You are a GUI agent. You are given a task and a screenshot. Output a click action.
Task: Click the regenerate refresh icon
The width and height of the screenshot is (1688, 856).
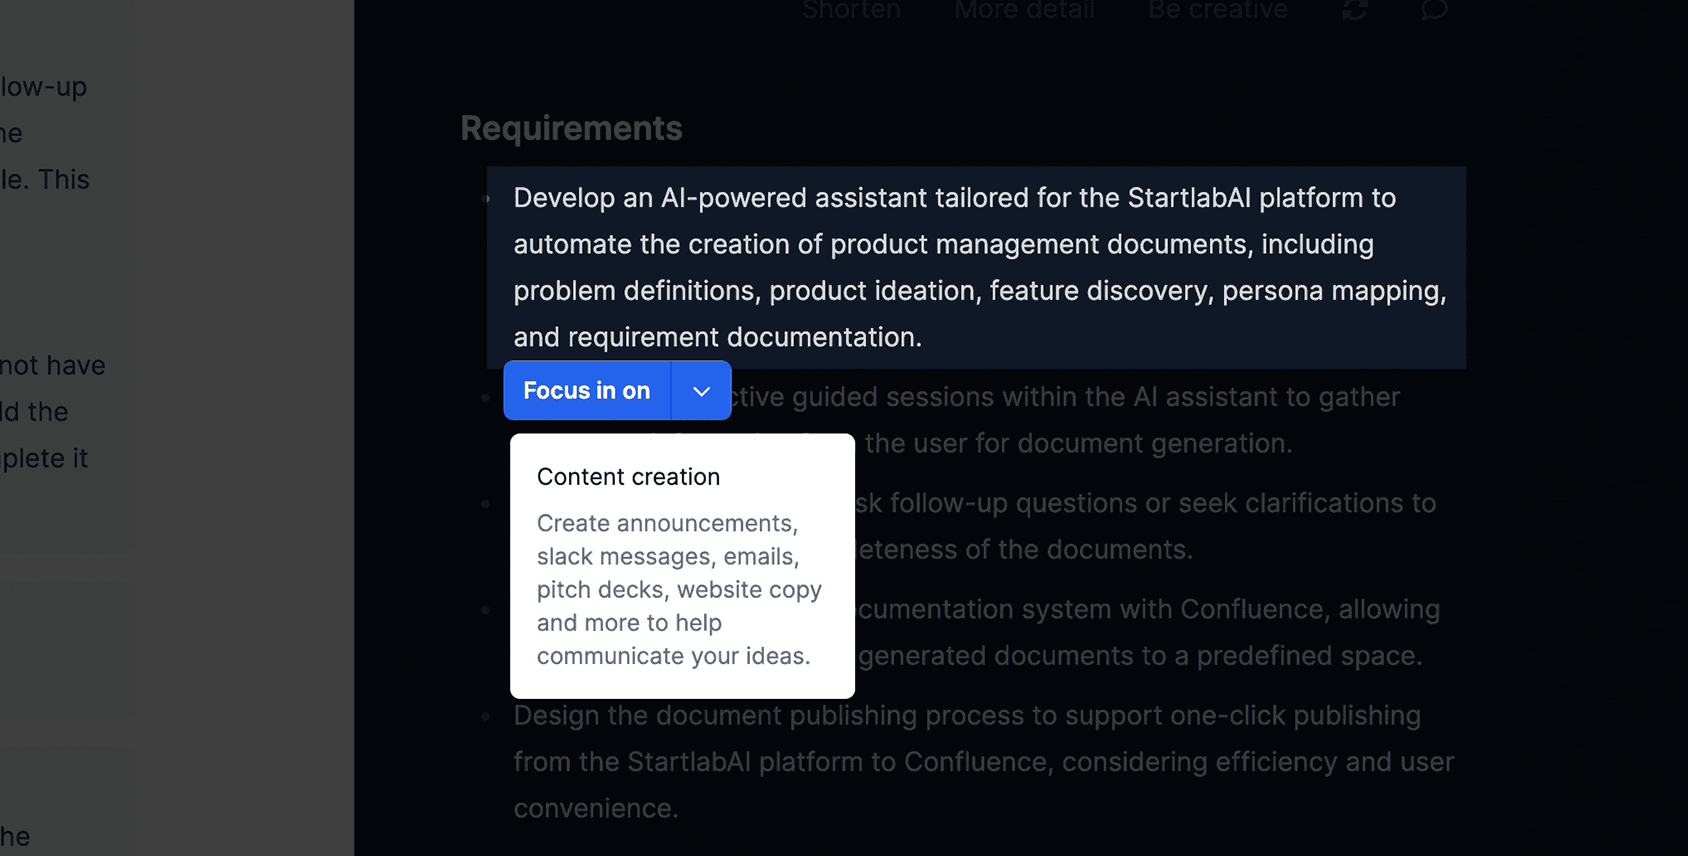pyautogui.click(x=1355, y=10)
